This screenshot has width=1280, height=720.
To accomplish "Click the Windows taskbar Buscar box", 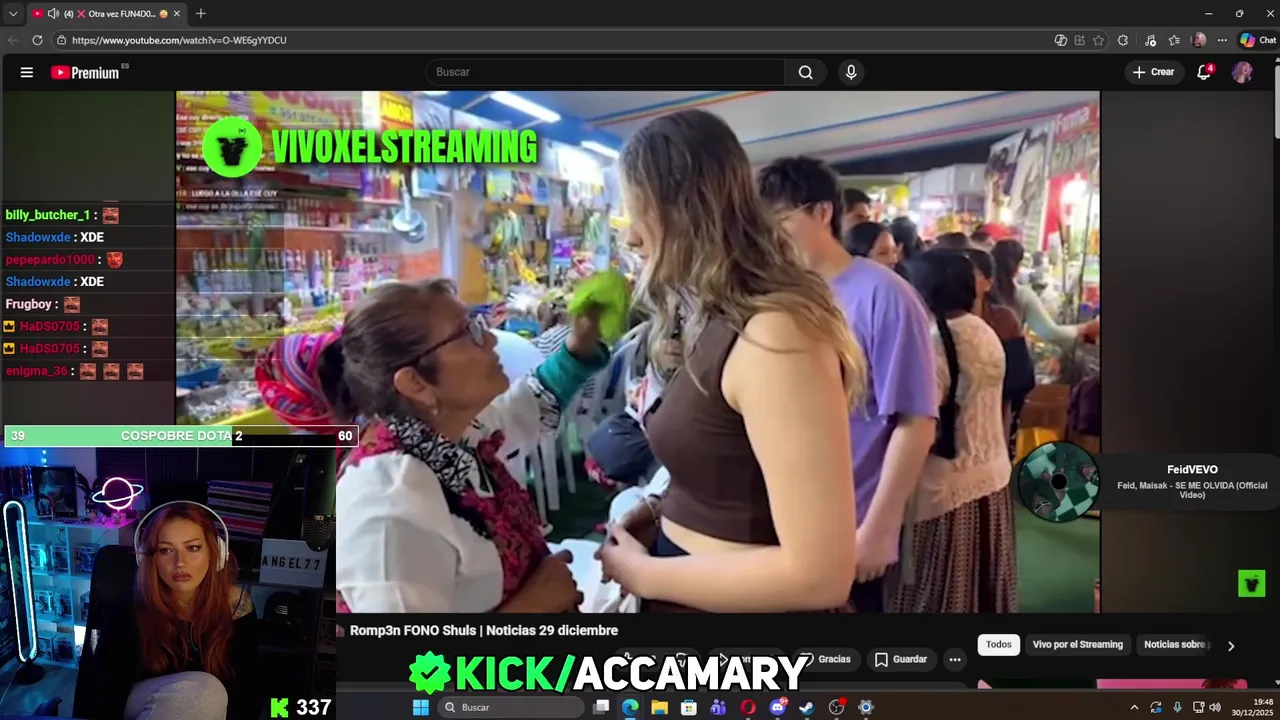I will (x=510, y=707).
